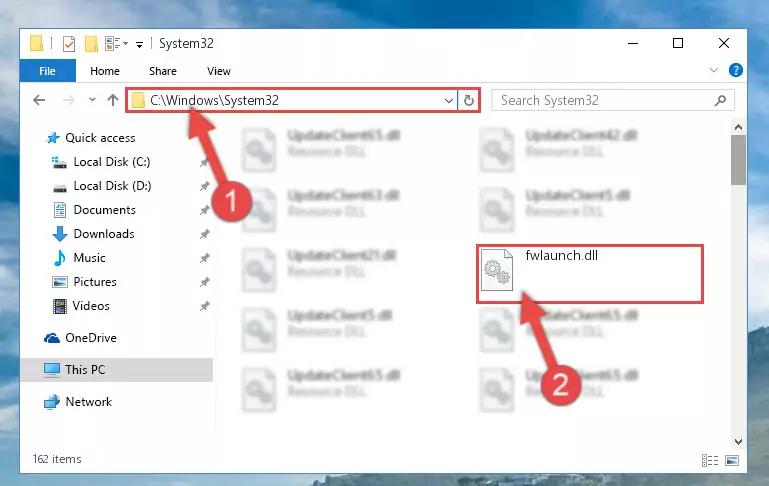Click the Search System32 box
This screenshot has width=769, height=486.
[613, 101]
